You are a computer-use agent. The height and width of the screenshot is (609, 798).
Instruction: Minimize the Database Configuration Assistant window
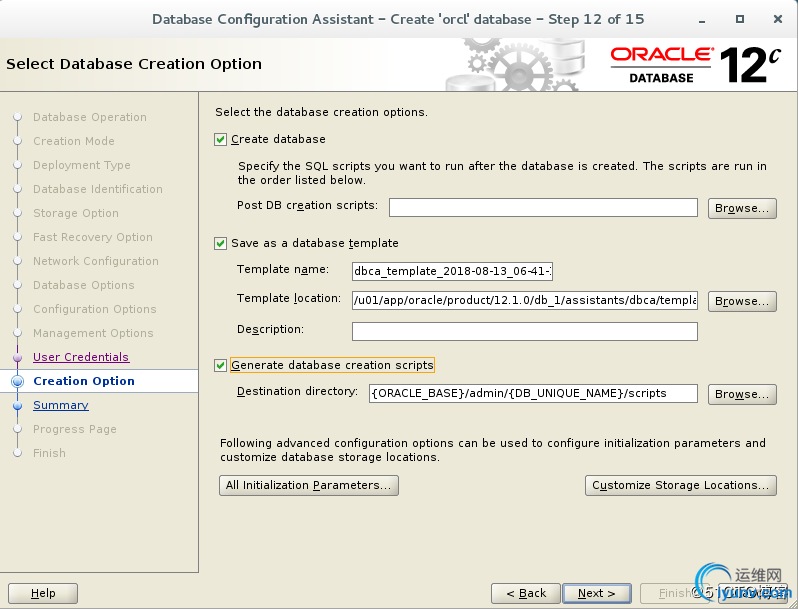pos(702,20)
